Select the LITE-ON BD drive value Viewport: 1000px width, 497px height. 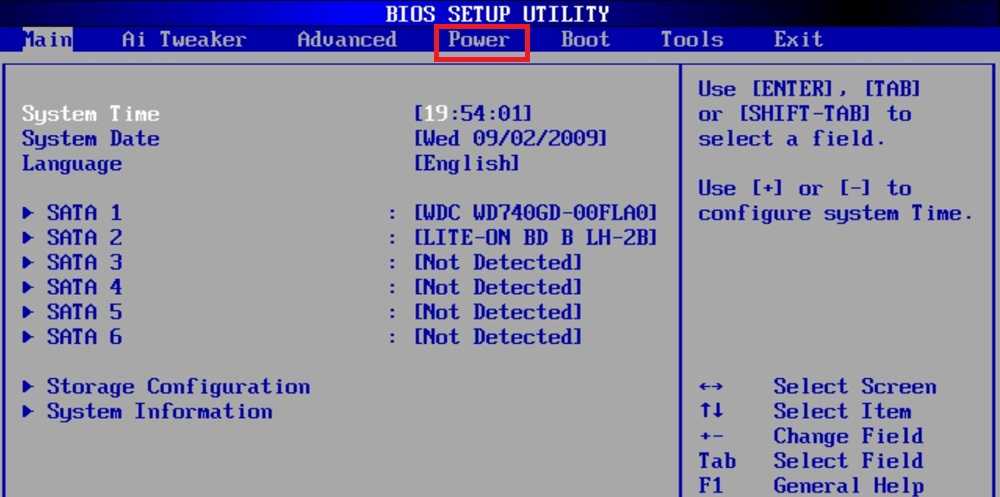(x=536, y=238)
